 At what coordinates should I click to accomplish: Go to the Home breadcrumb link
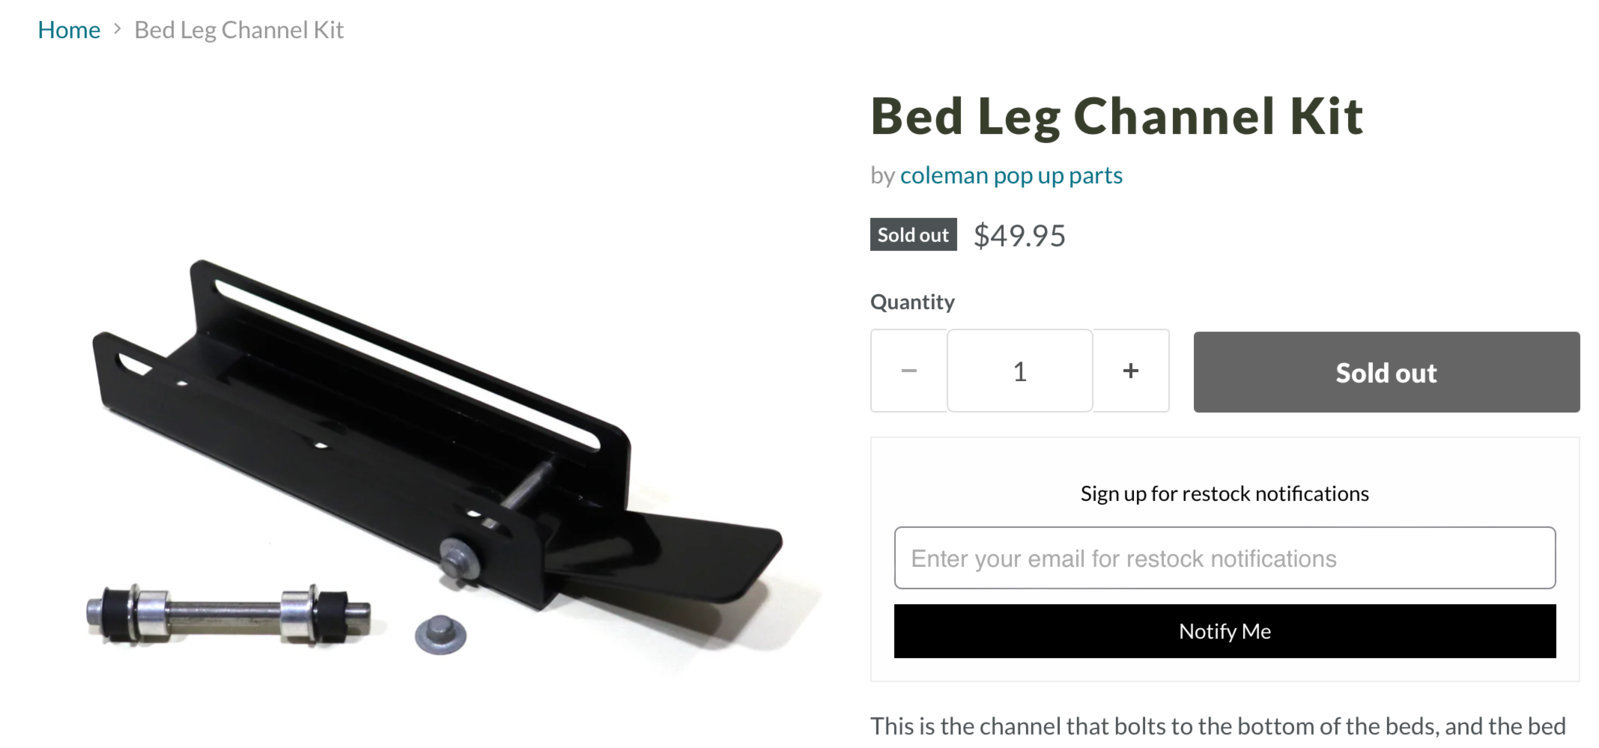tap(69, 30)
